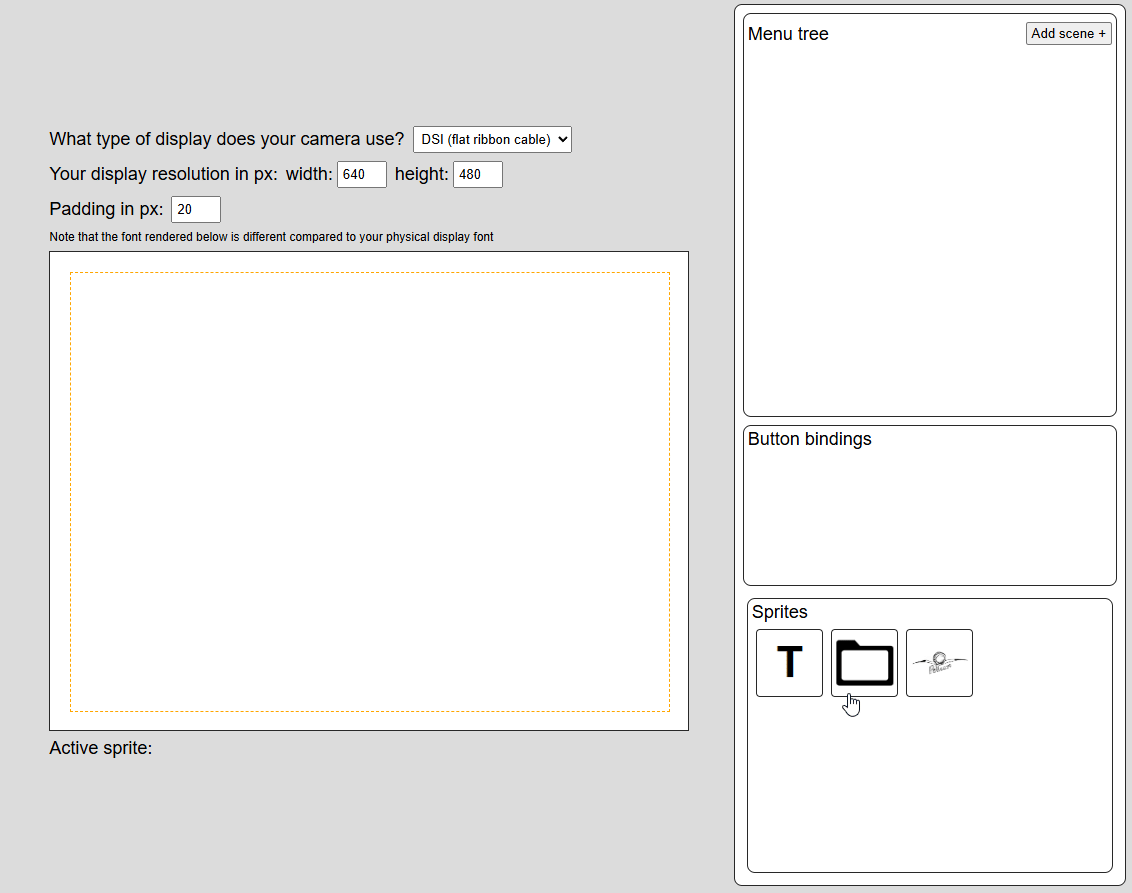The width and height of the screenshot is (1132, 893).
Task: Click the "width:" label text
Action: point(309,174)
